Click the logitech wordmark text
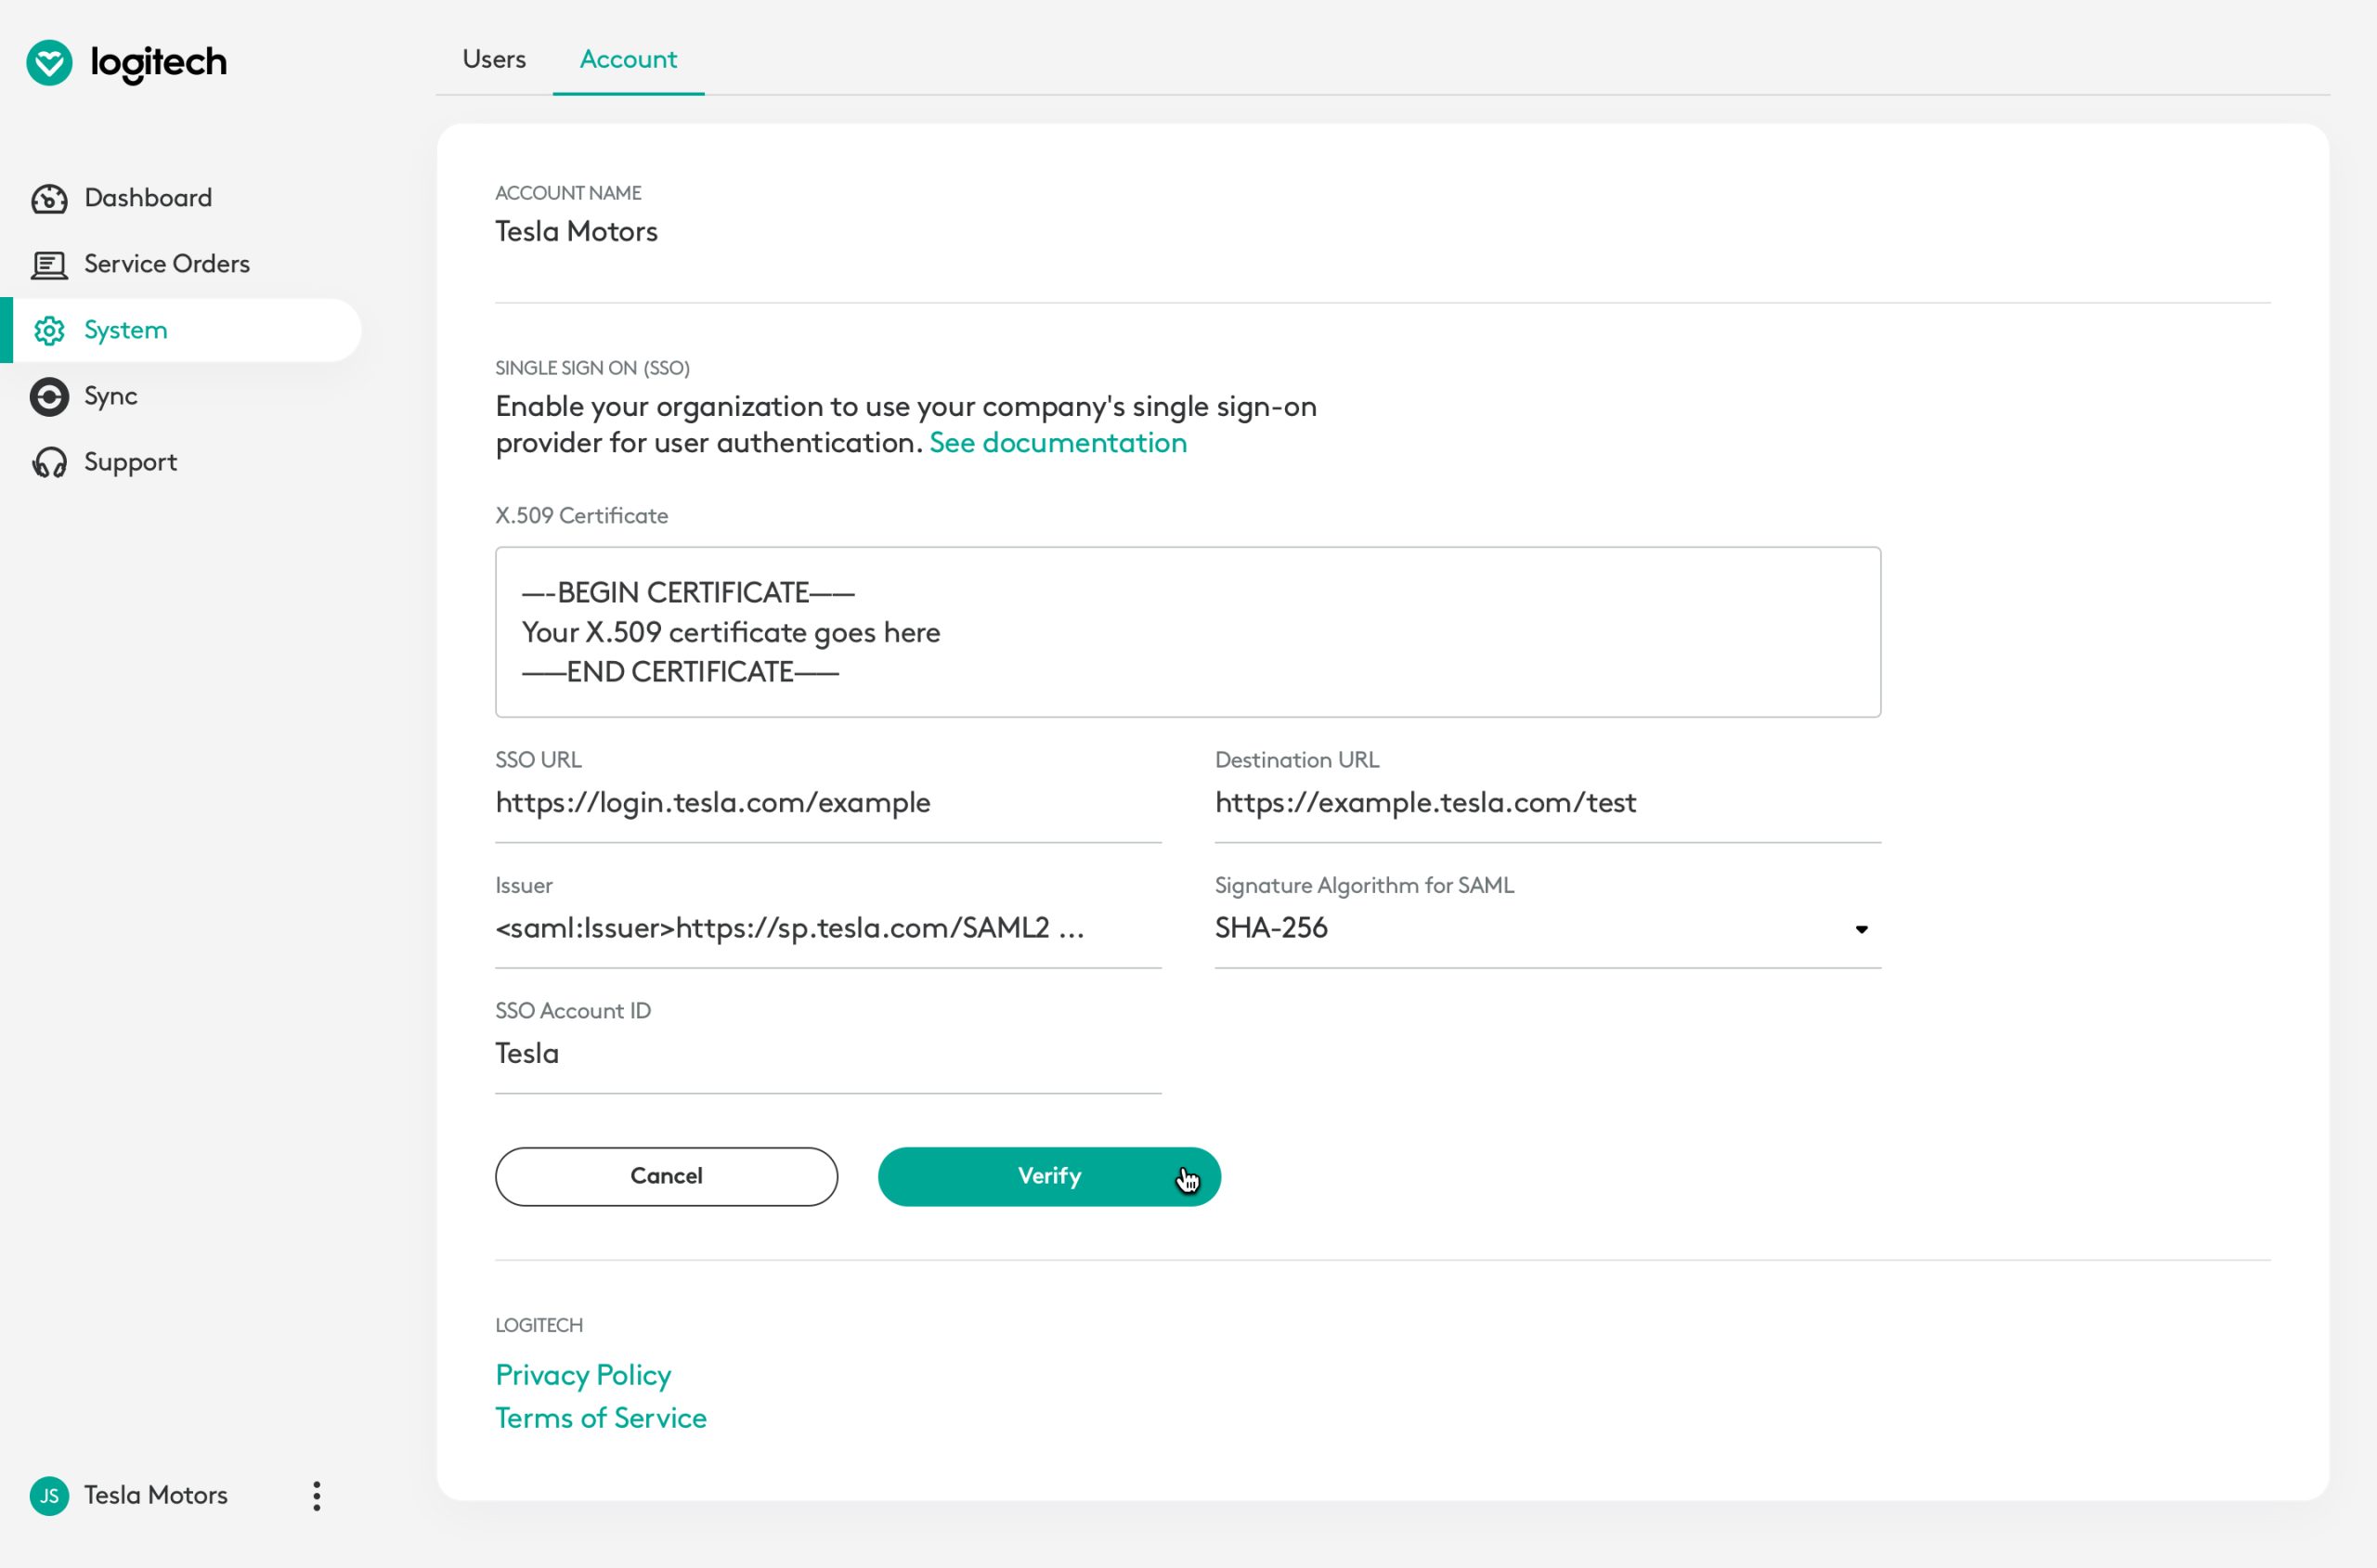 point(158,63)
